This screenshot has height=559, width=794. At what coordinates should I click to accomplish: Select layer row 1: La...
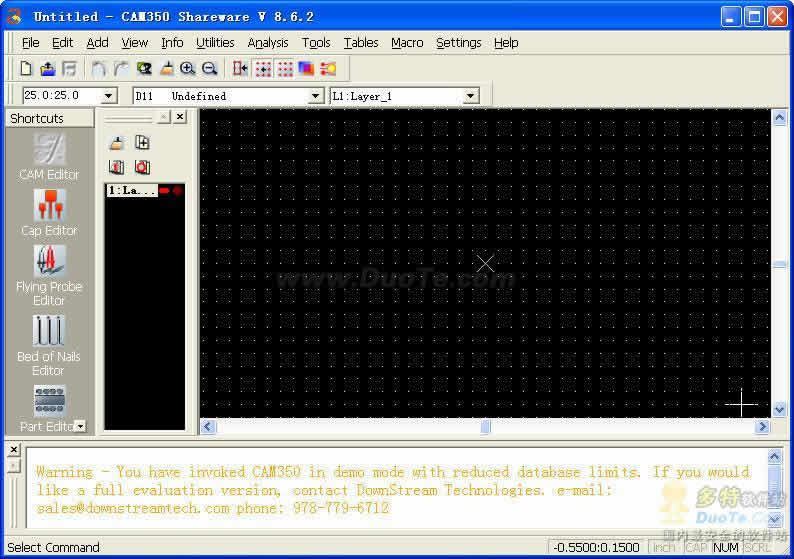[x=132, y=190]
